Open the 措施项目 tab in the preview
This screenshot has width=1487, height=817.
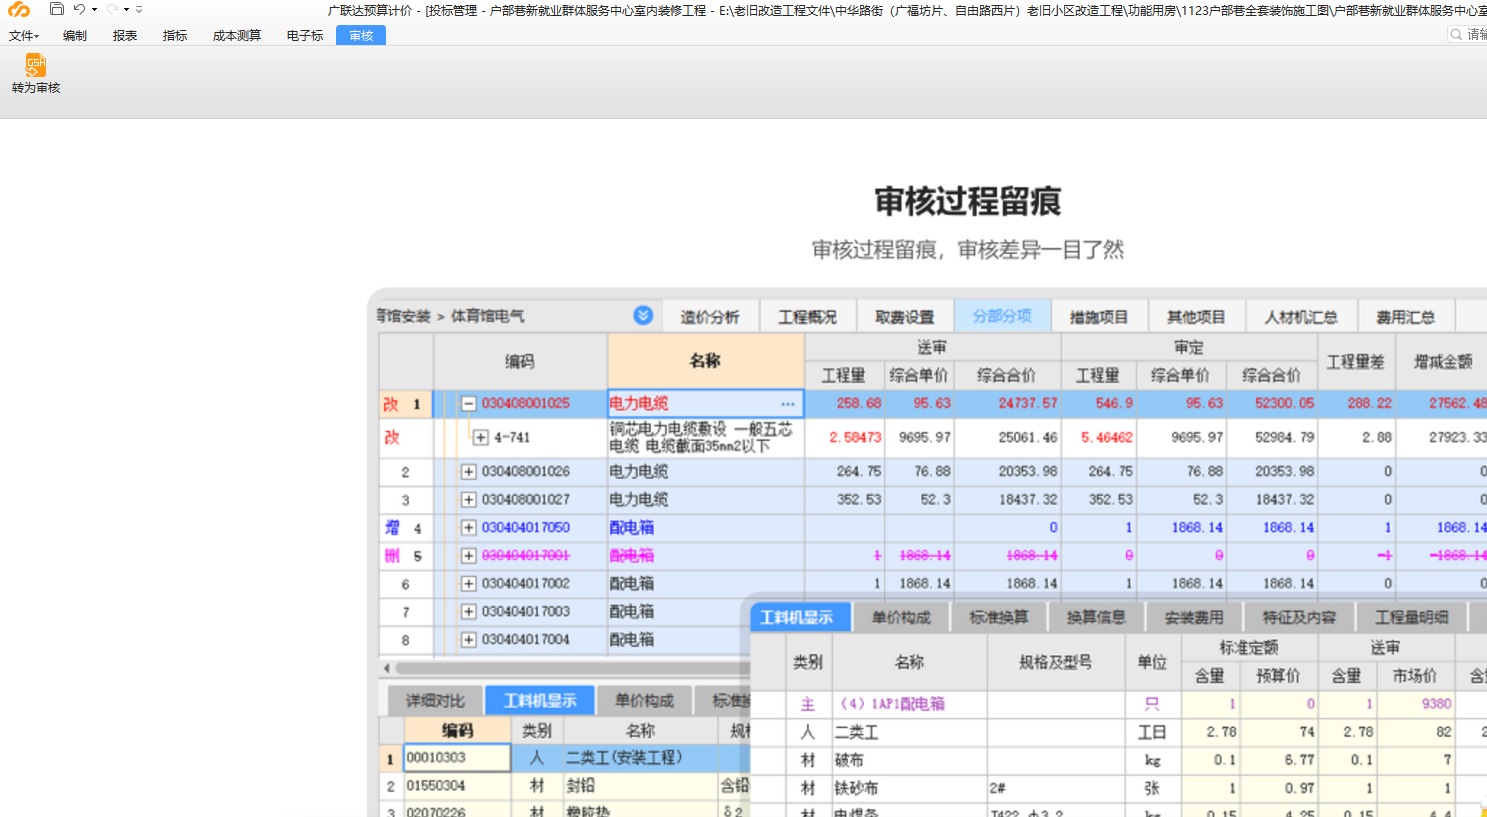[1099, 317]
